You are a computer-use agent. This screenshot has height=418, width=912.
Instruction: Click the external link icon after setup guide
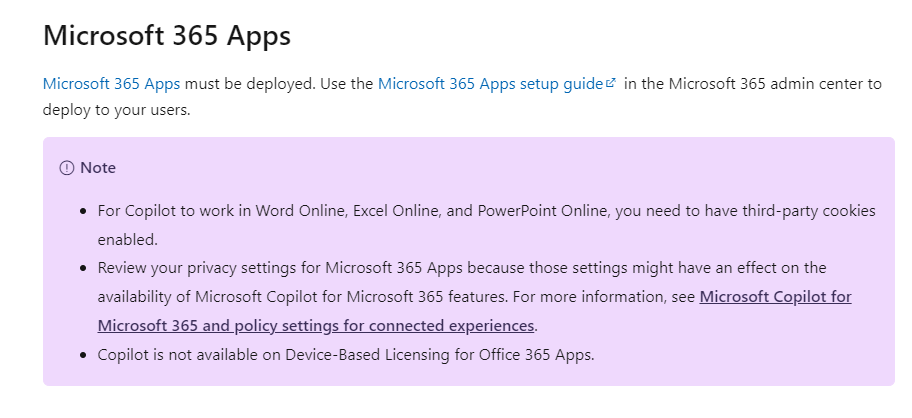(610, 83)
